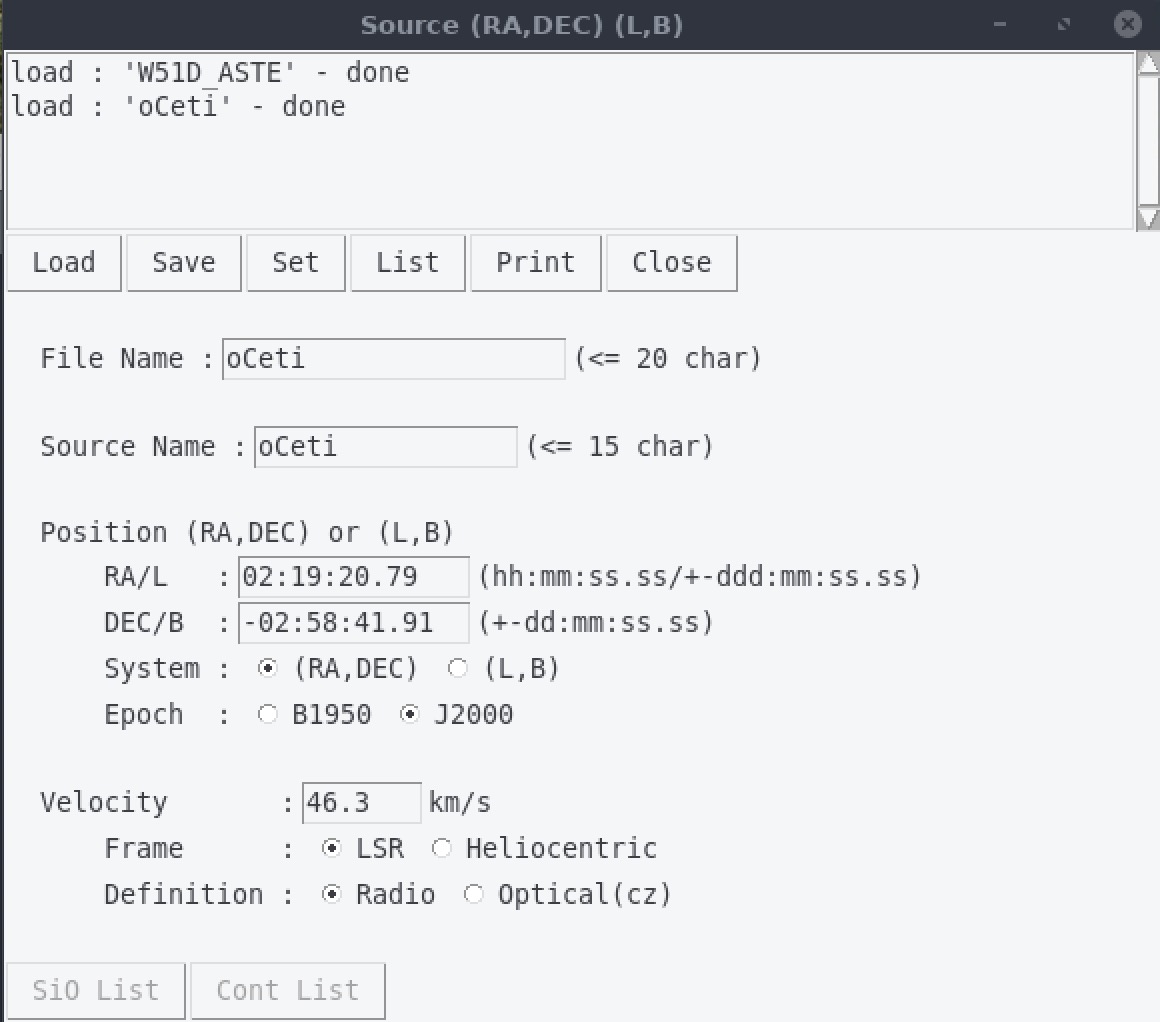Click into the File Name field

(394, 359)
